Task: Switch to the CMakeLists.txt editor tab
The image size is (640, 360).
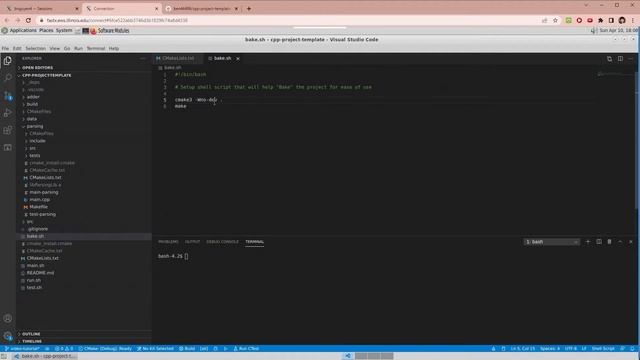Action: point(178,58)
